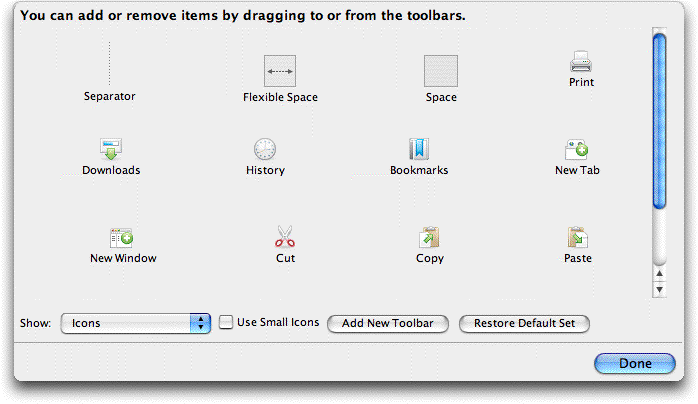Enable the Use Small Icons checkbox

tap(226, 322)
